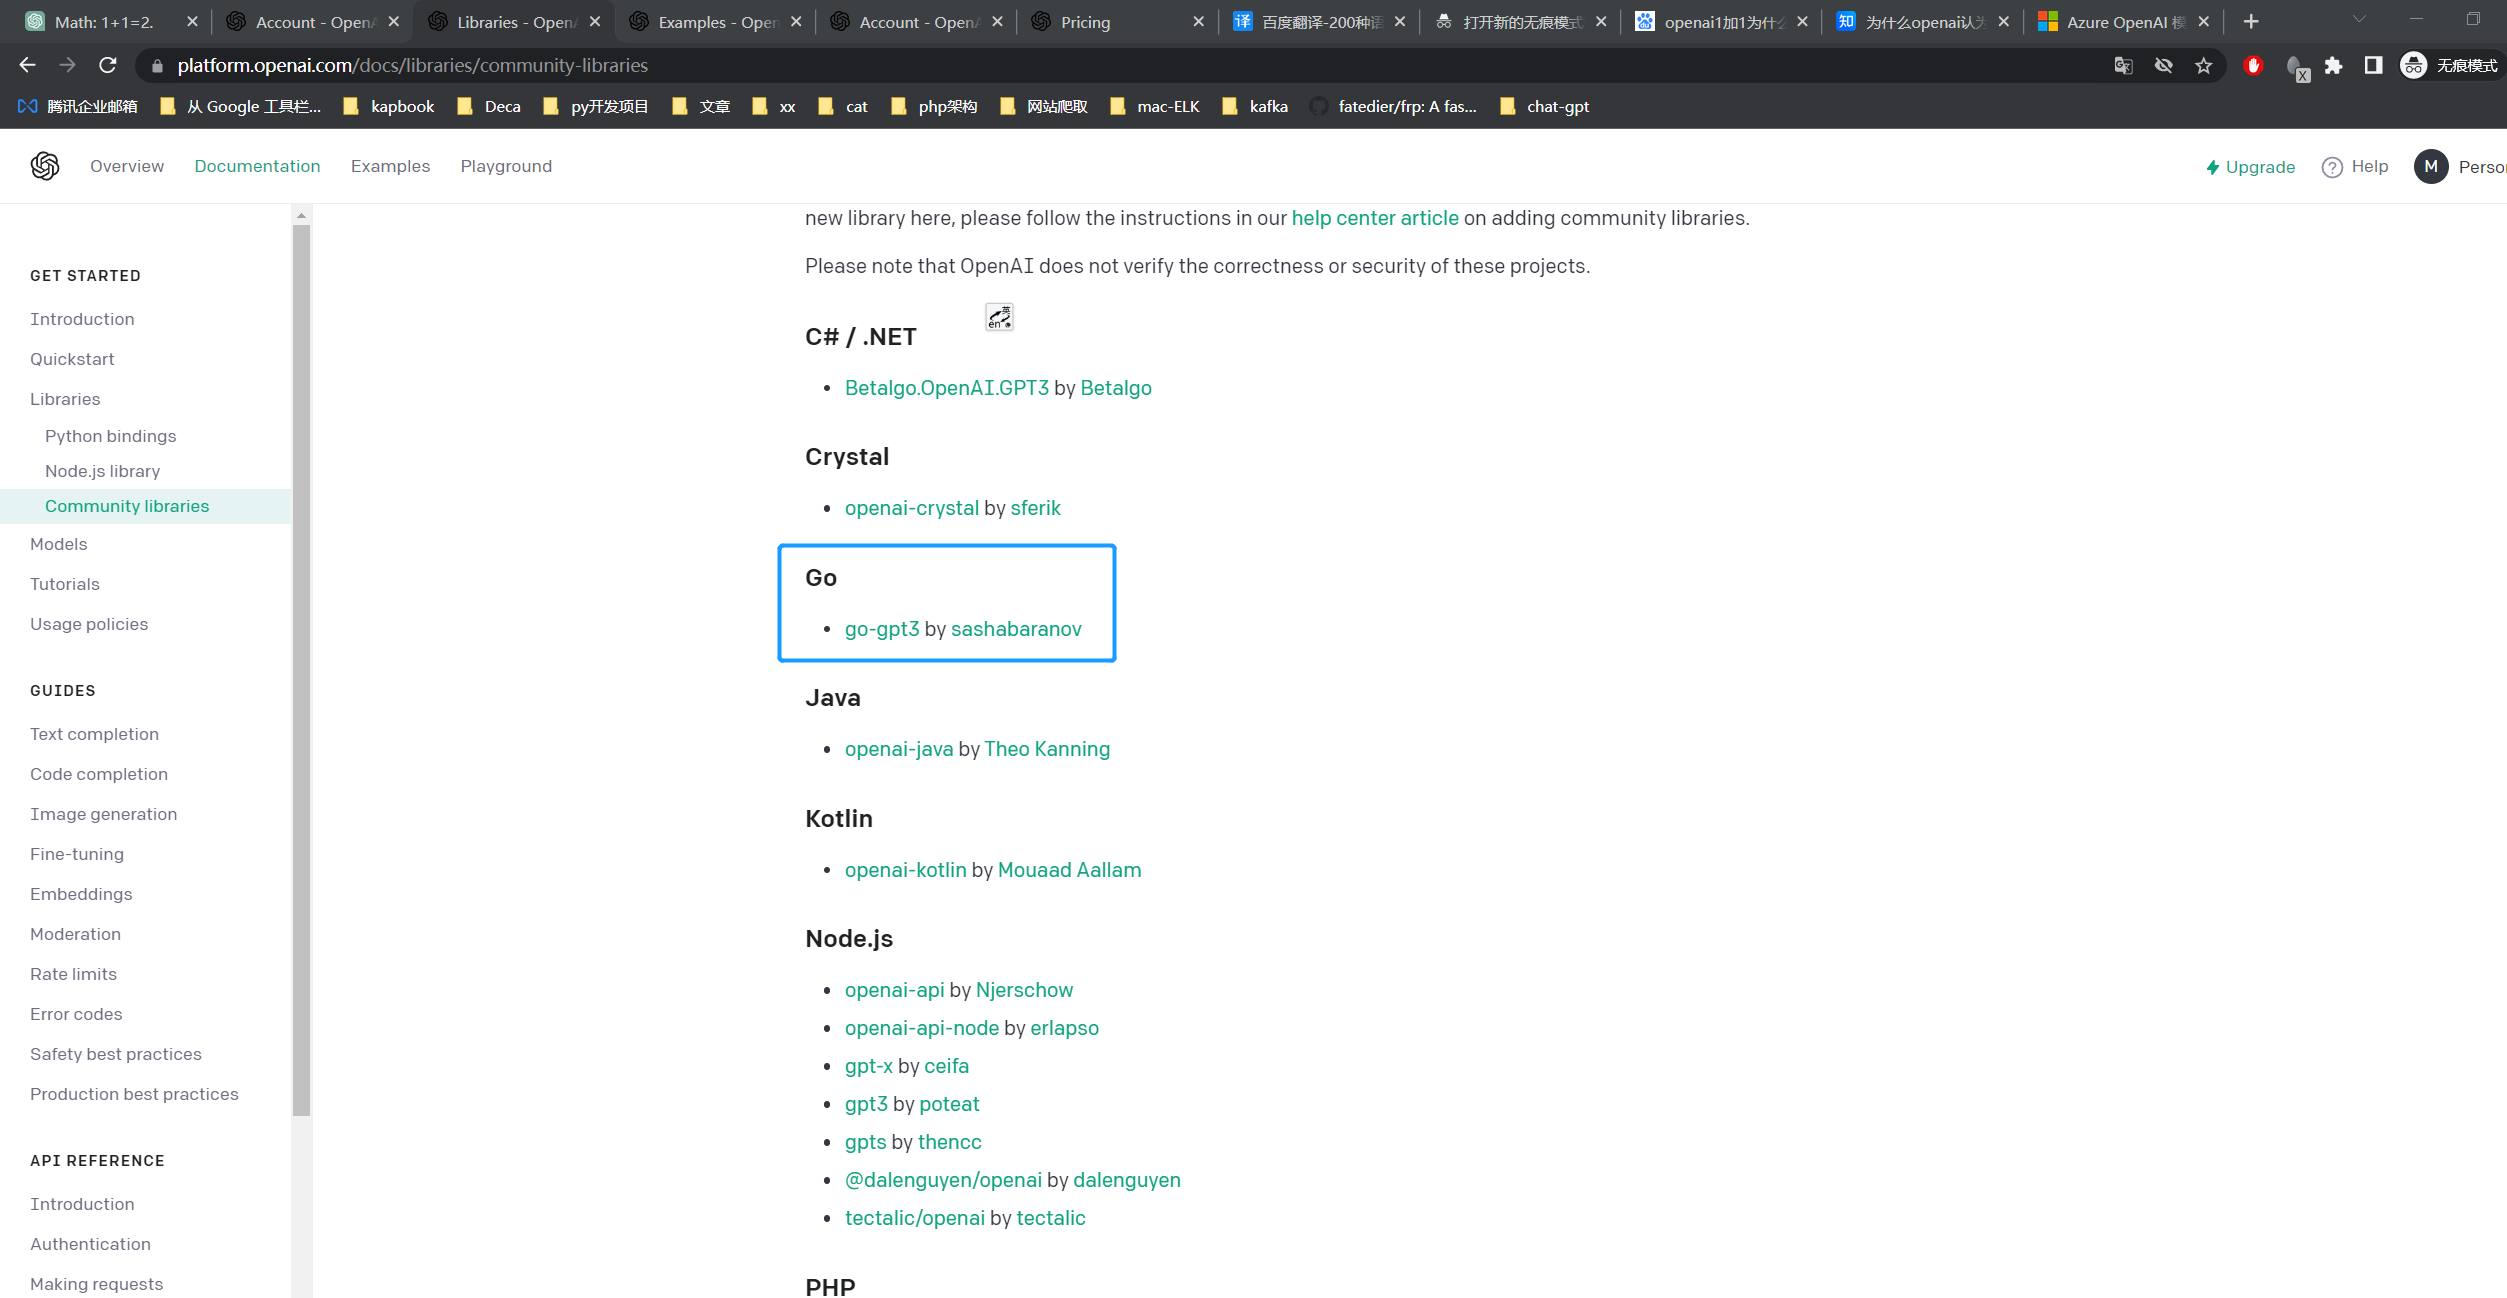
Task: Open Authentication in API Reference
Action: click(x=90, y=1244)
